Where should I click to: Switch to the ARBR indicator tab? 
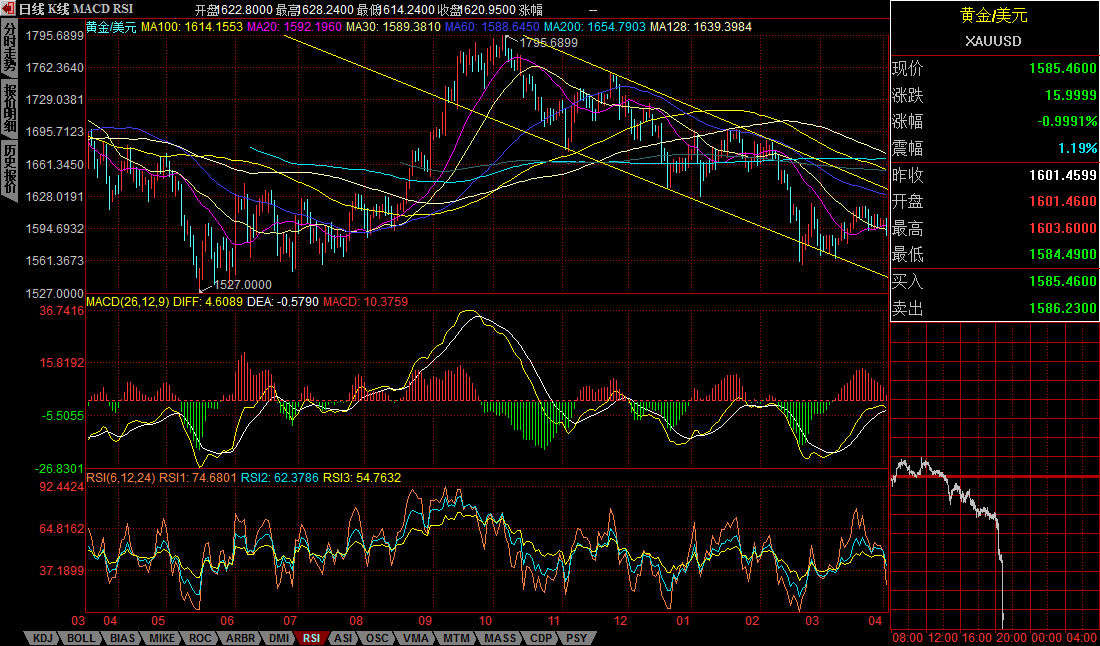point(240,638)
